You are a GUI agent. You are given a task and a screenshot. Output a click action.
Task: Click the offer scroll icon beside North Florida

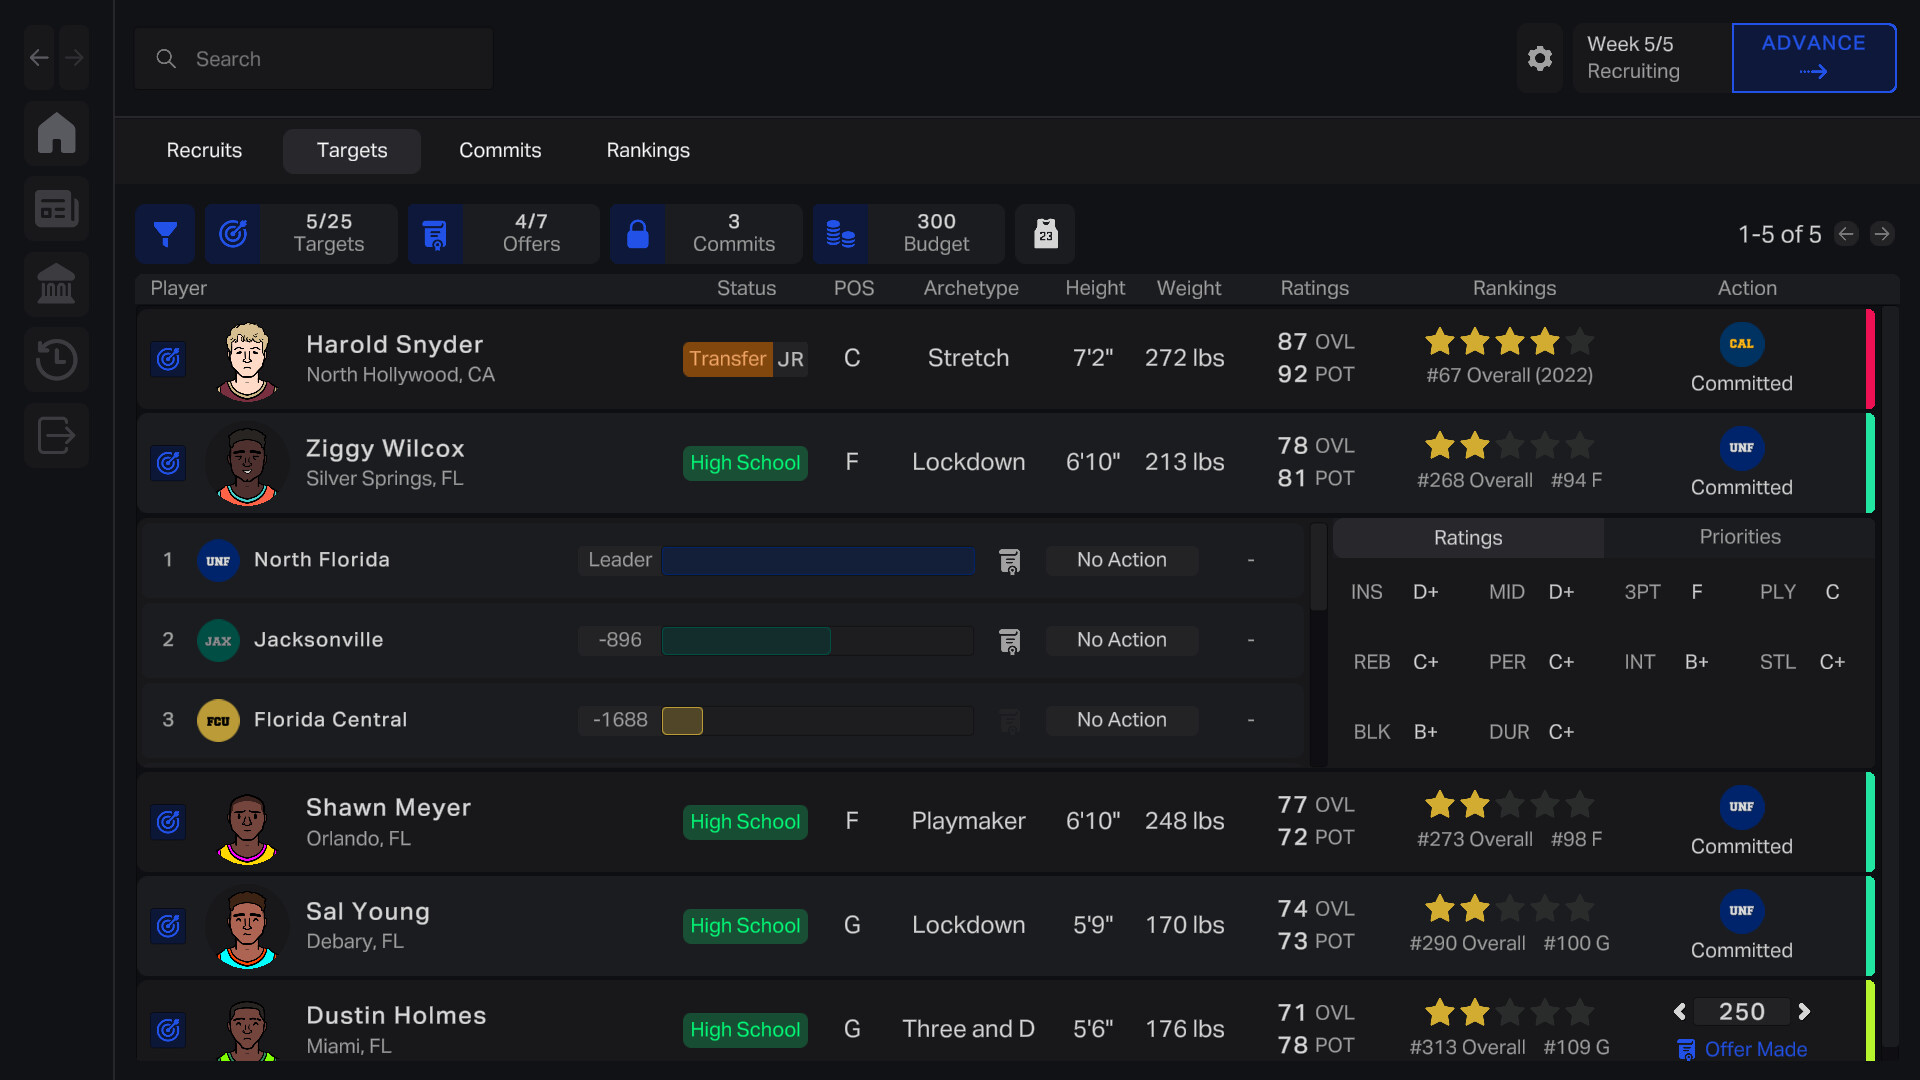tap(1010, 561)
